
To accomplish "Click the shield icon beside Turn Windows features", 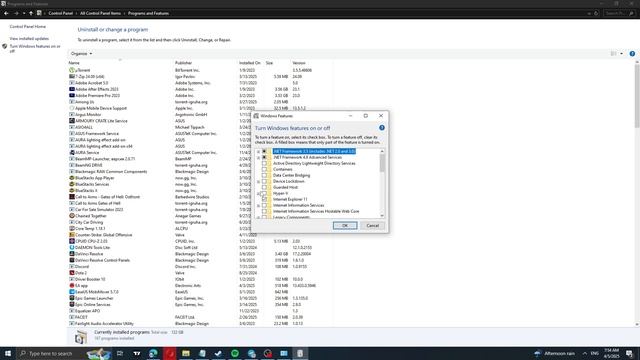I will tap(4, 47).
